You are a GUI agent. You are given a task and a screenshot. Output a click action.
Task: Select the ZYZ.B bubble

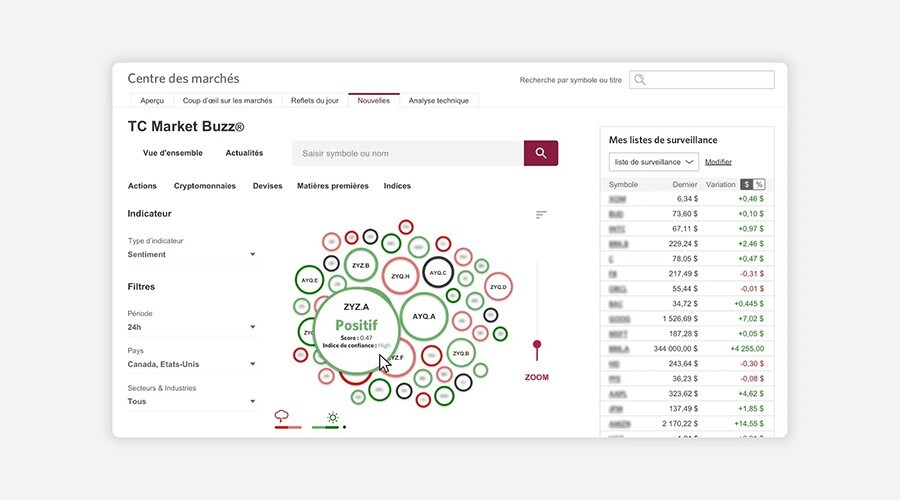click(x=360, y=265)
